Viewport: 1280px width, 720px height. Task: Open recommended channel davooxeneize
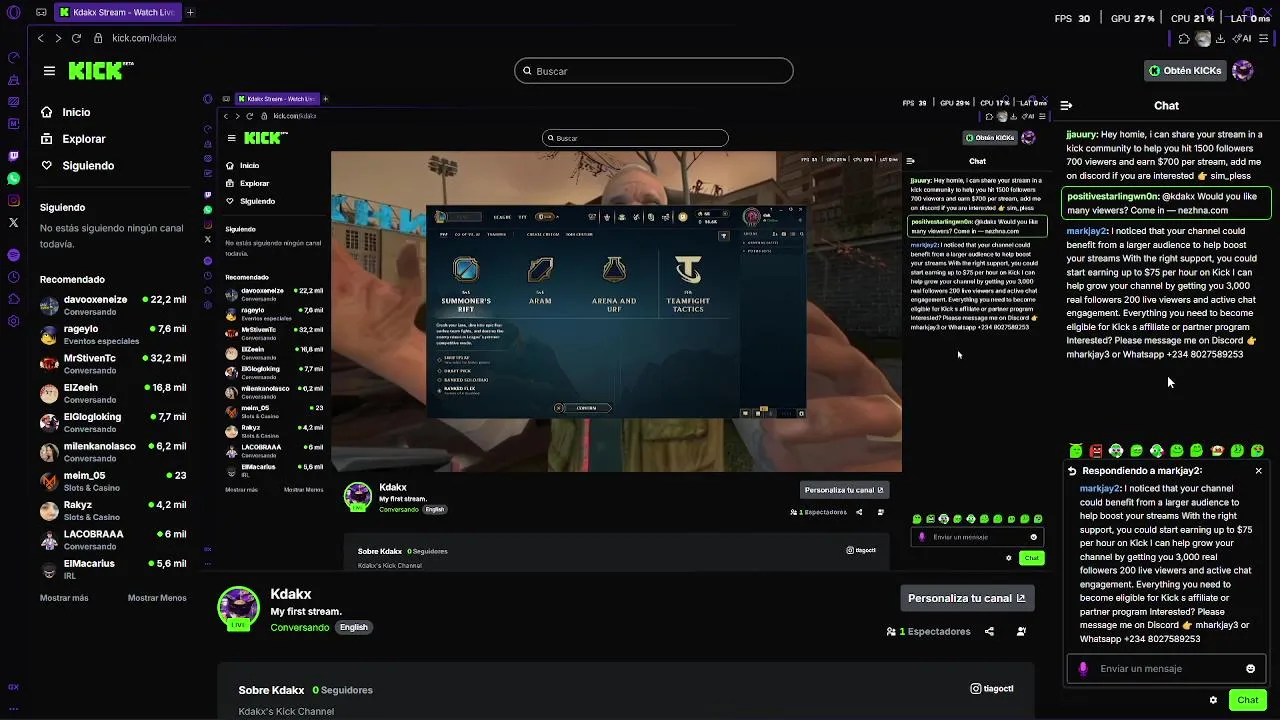point(113,305)
